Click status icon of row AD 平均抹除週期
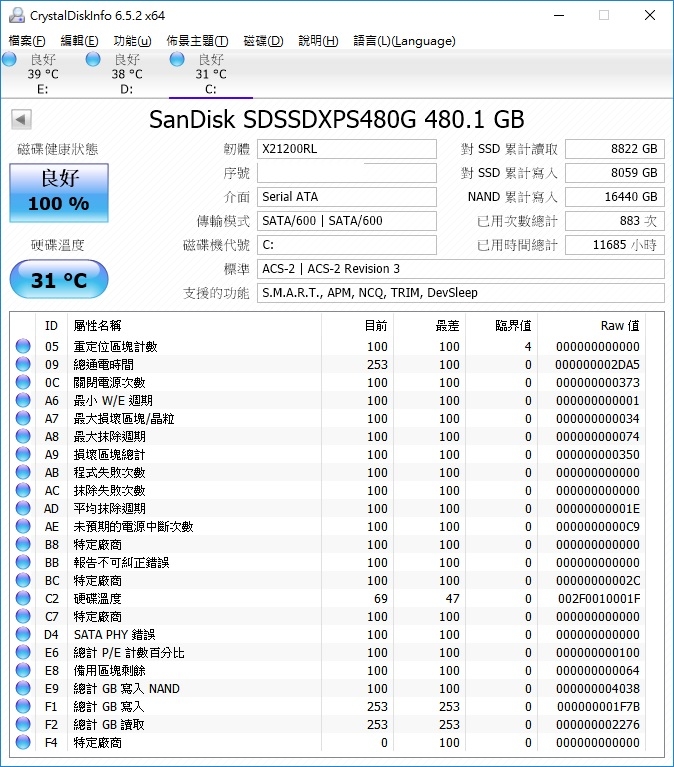Viewport: 674px width, 767px height. 23,508
